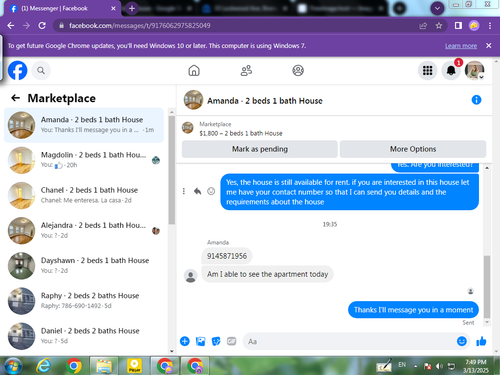The height and width of the screenshot is (375, 500).
Task: Click chat messages scrollbar thumb
Action: pos(487,287)
